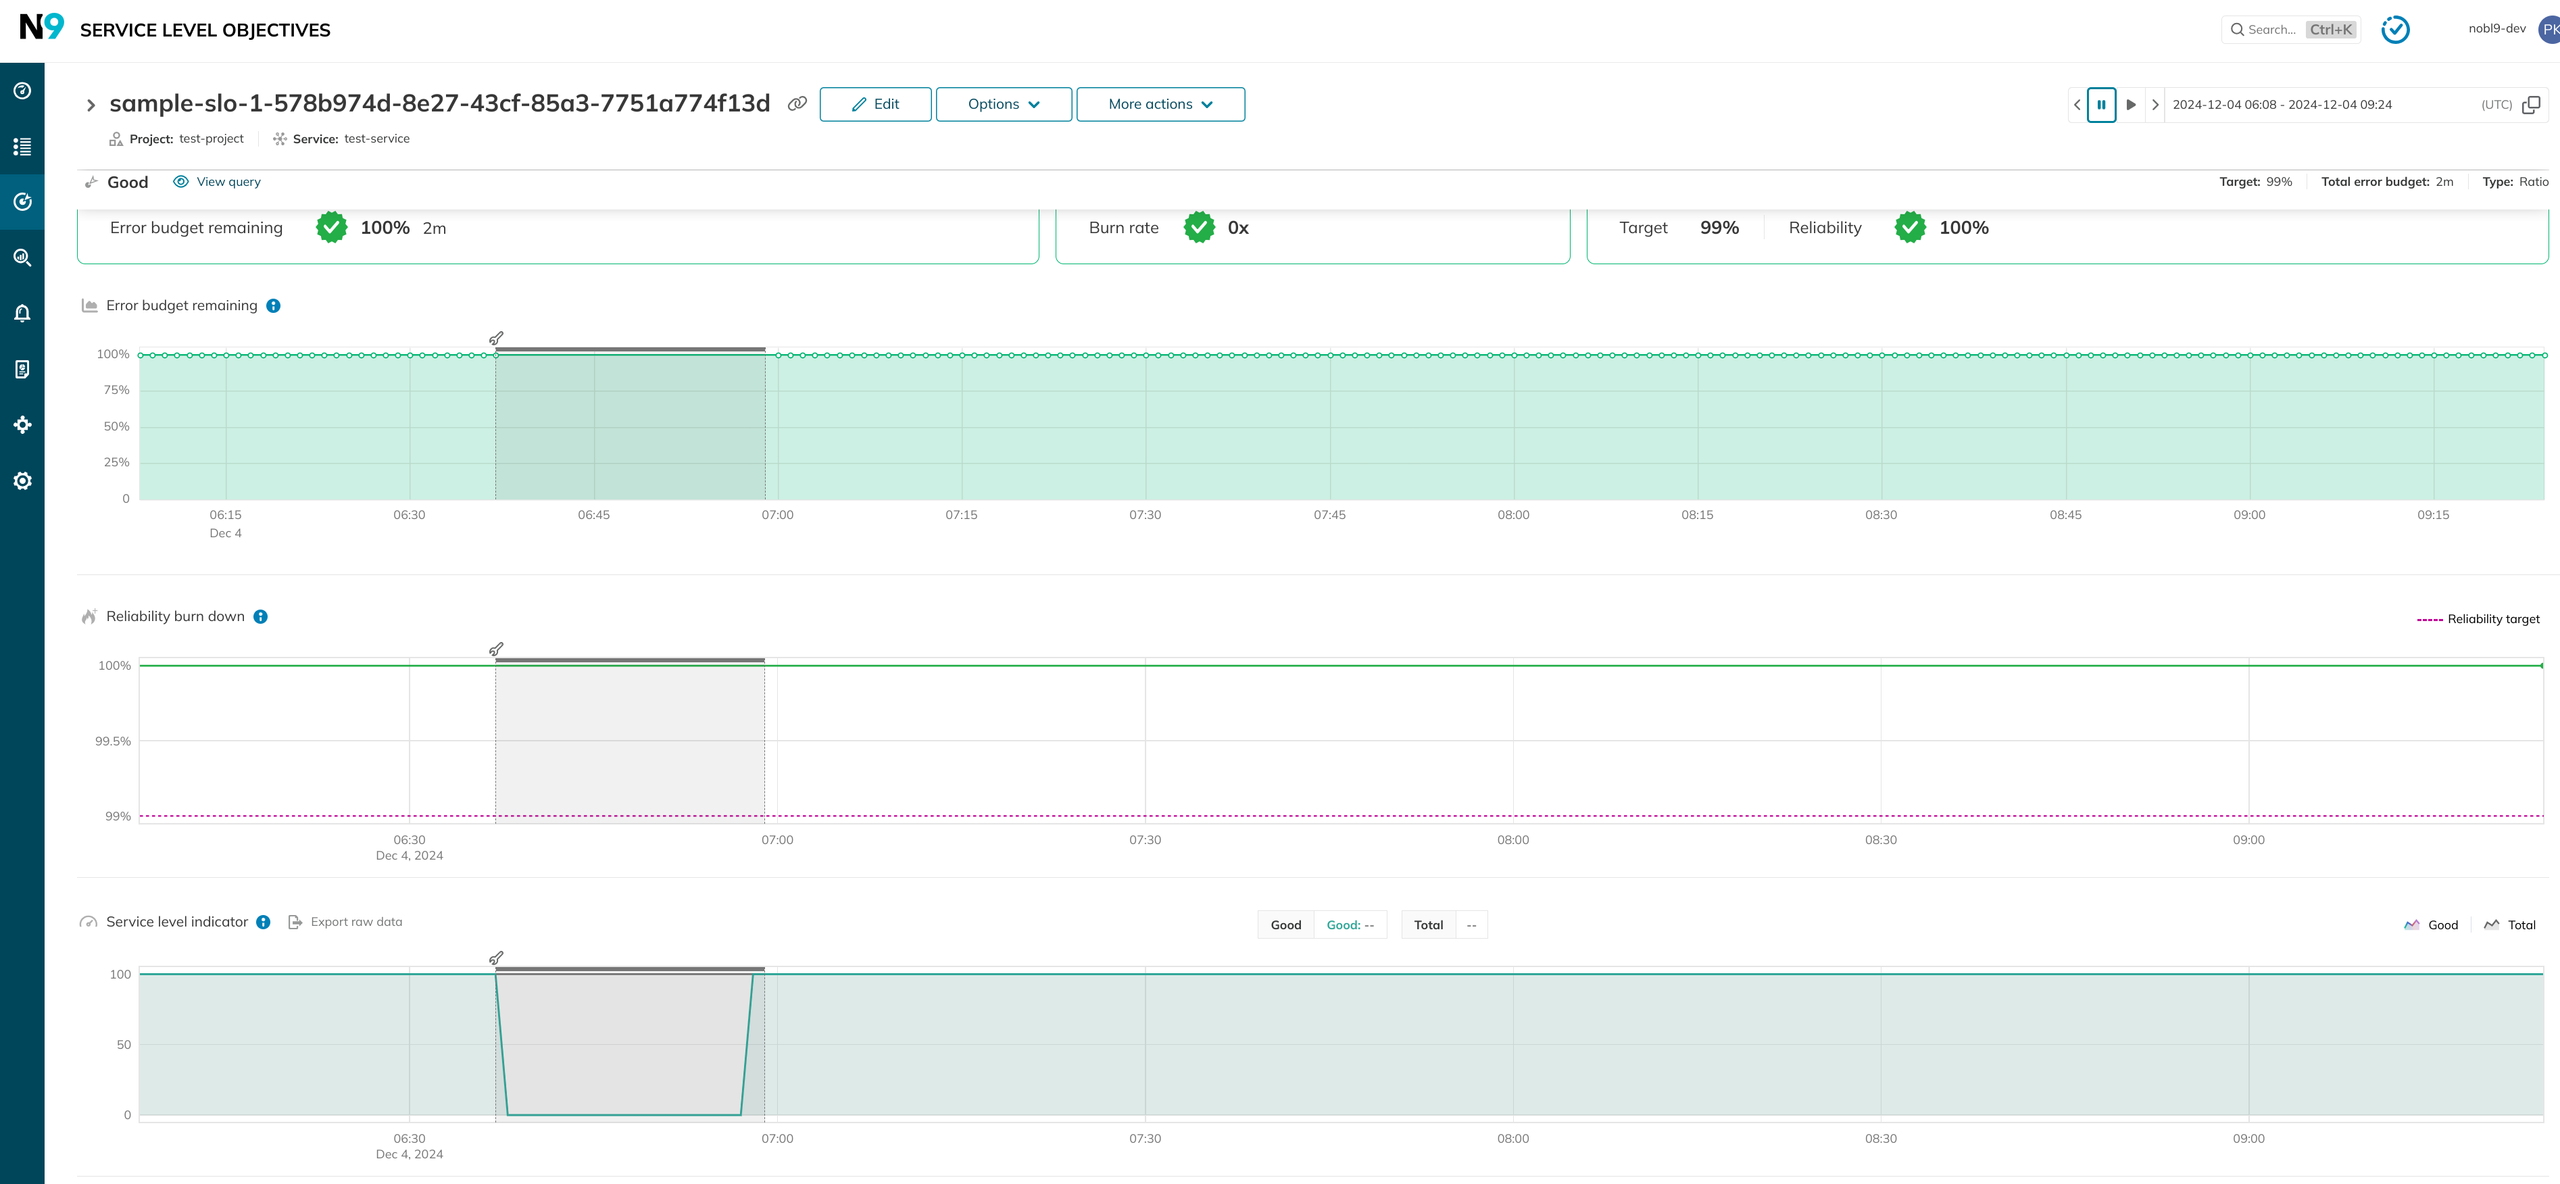Click the 'Type: Ratio' text
Screen dimensions: 2560x1184
click(x=2515, y=182)
